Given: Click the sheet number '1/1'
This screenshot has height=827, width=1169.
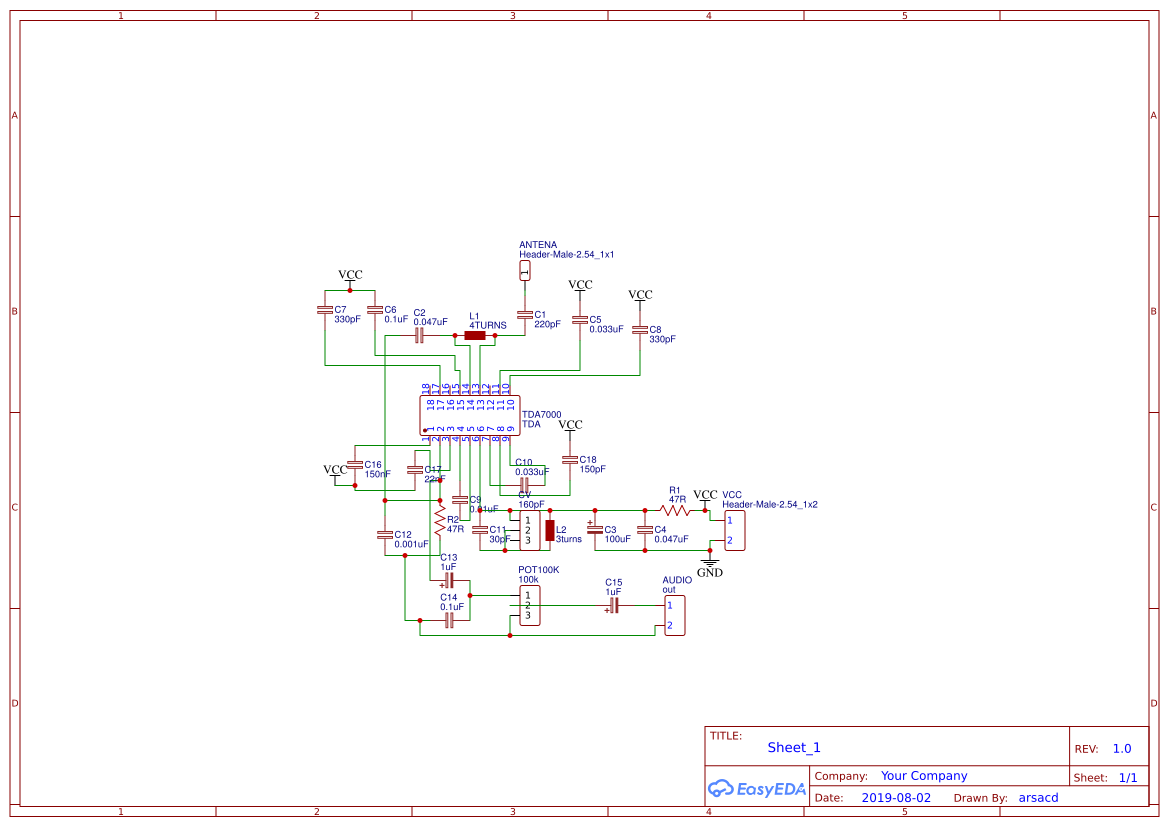Looking at the screenshot, I should pos(1128,778).
